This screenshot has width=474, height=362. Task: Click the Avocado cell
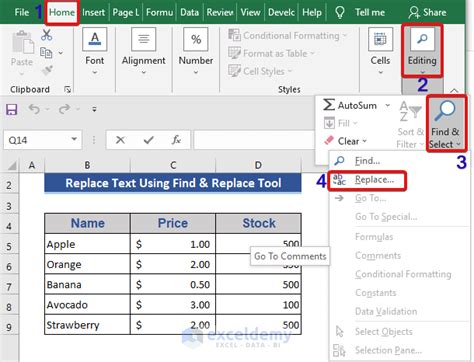pyautogui.click(x=87, y=305)
